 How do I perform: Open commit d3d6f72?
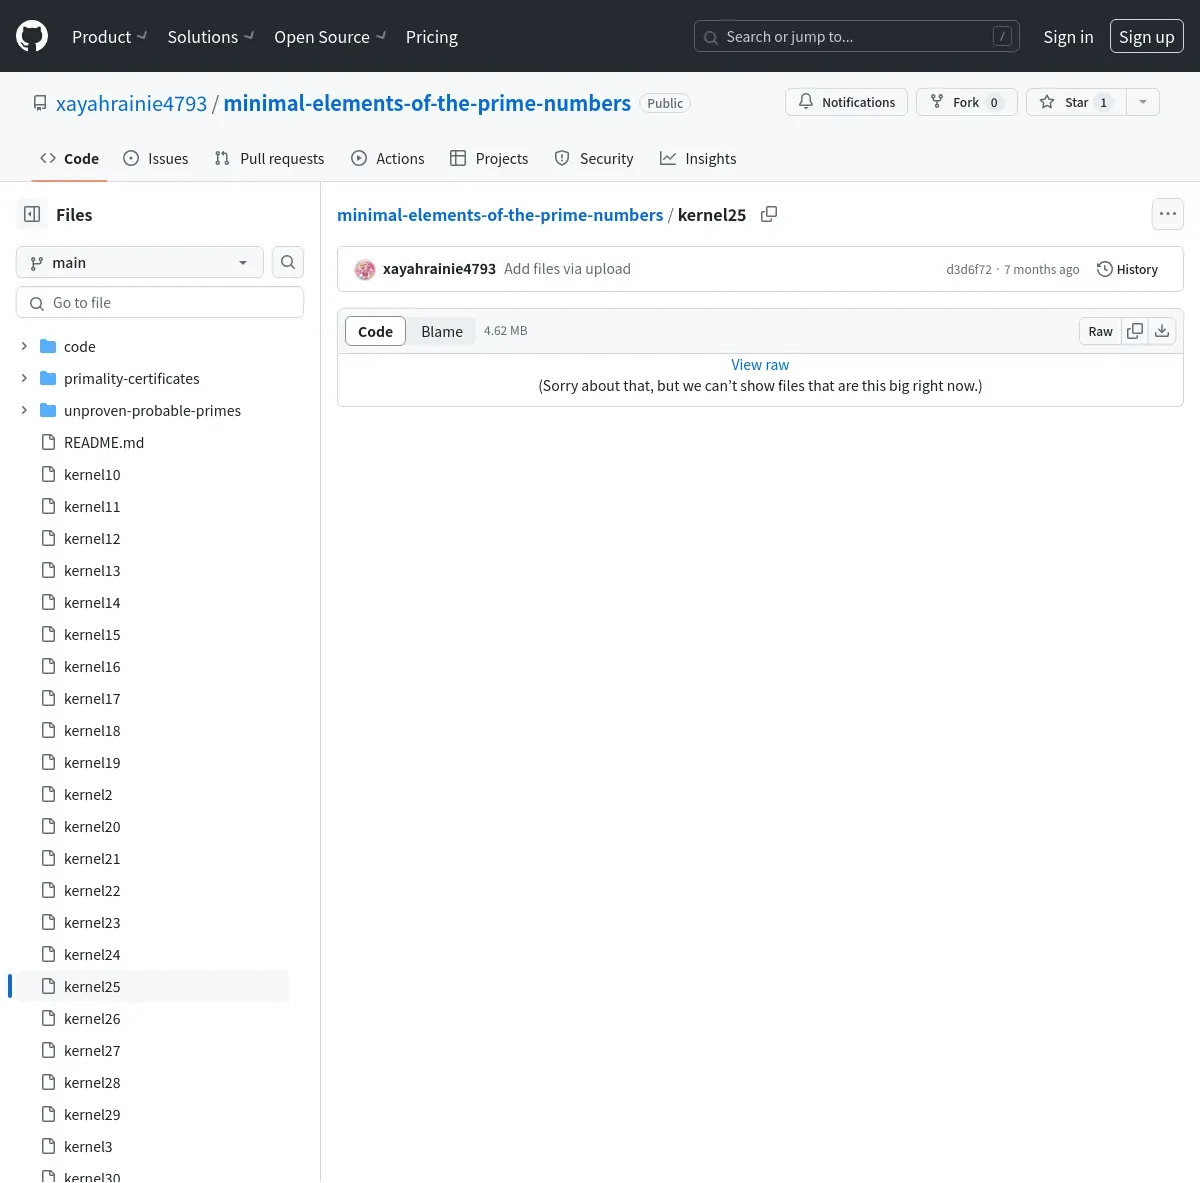coord(969,270)
